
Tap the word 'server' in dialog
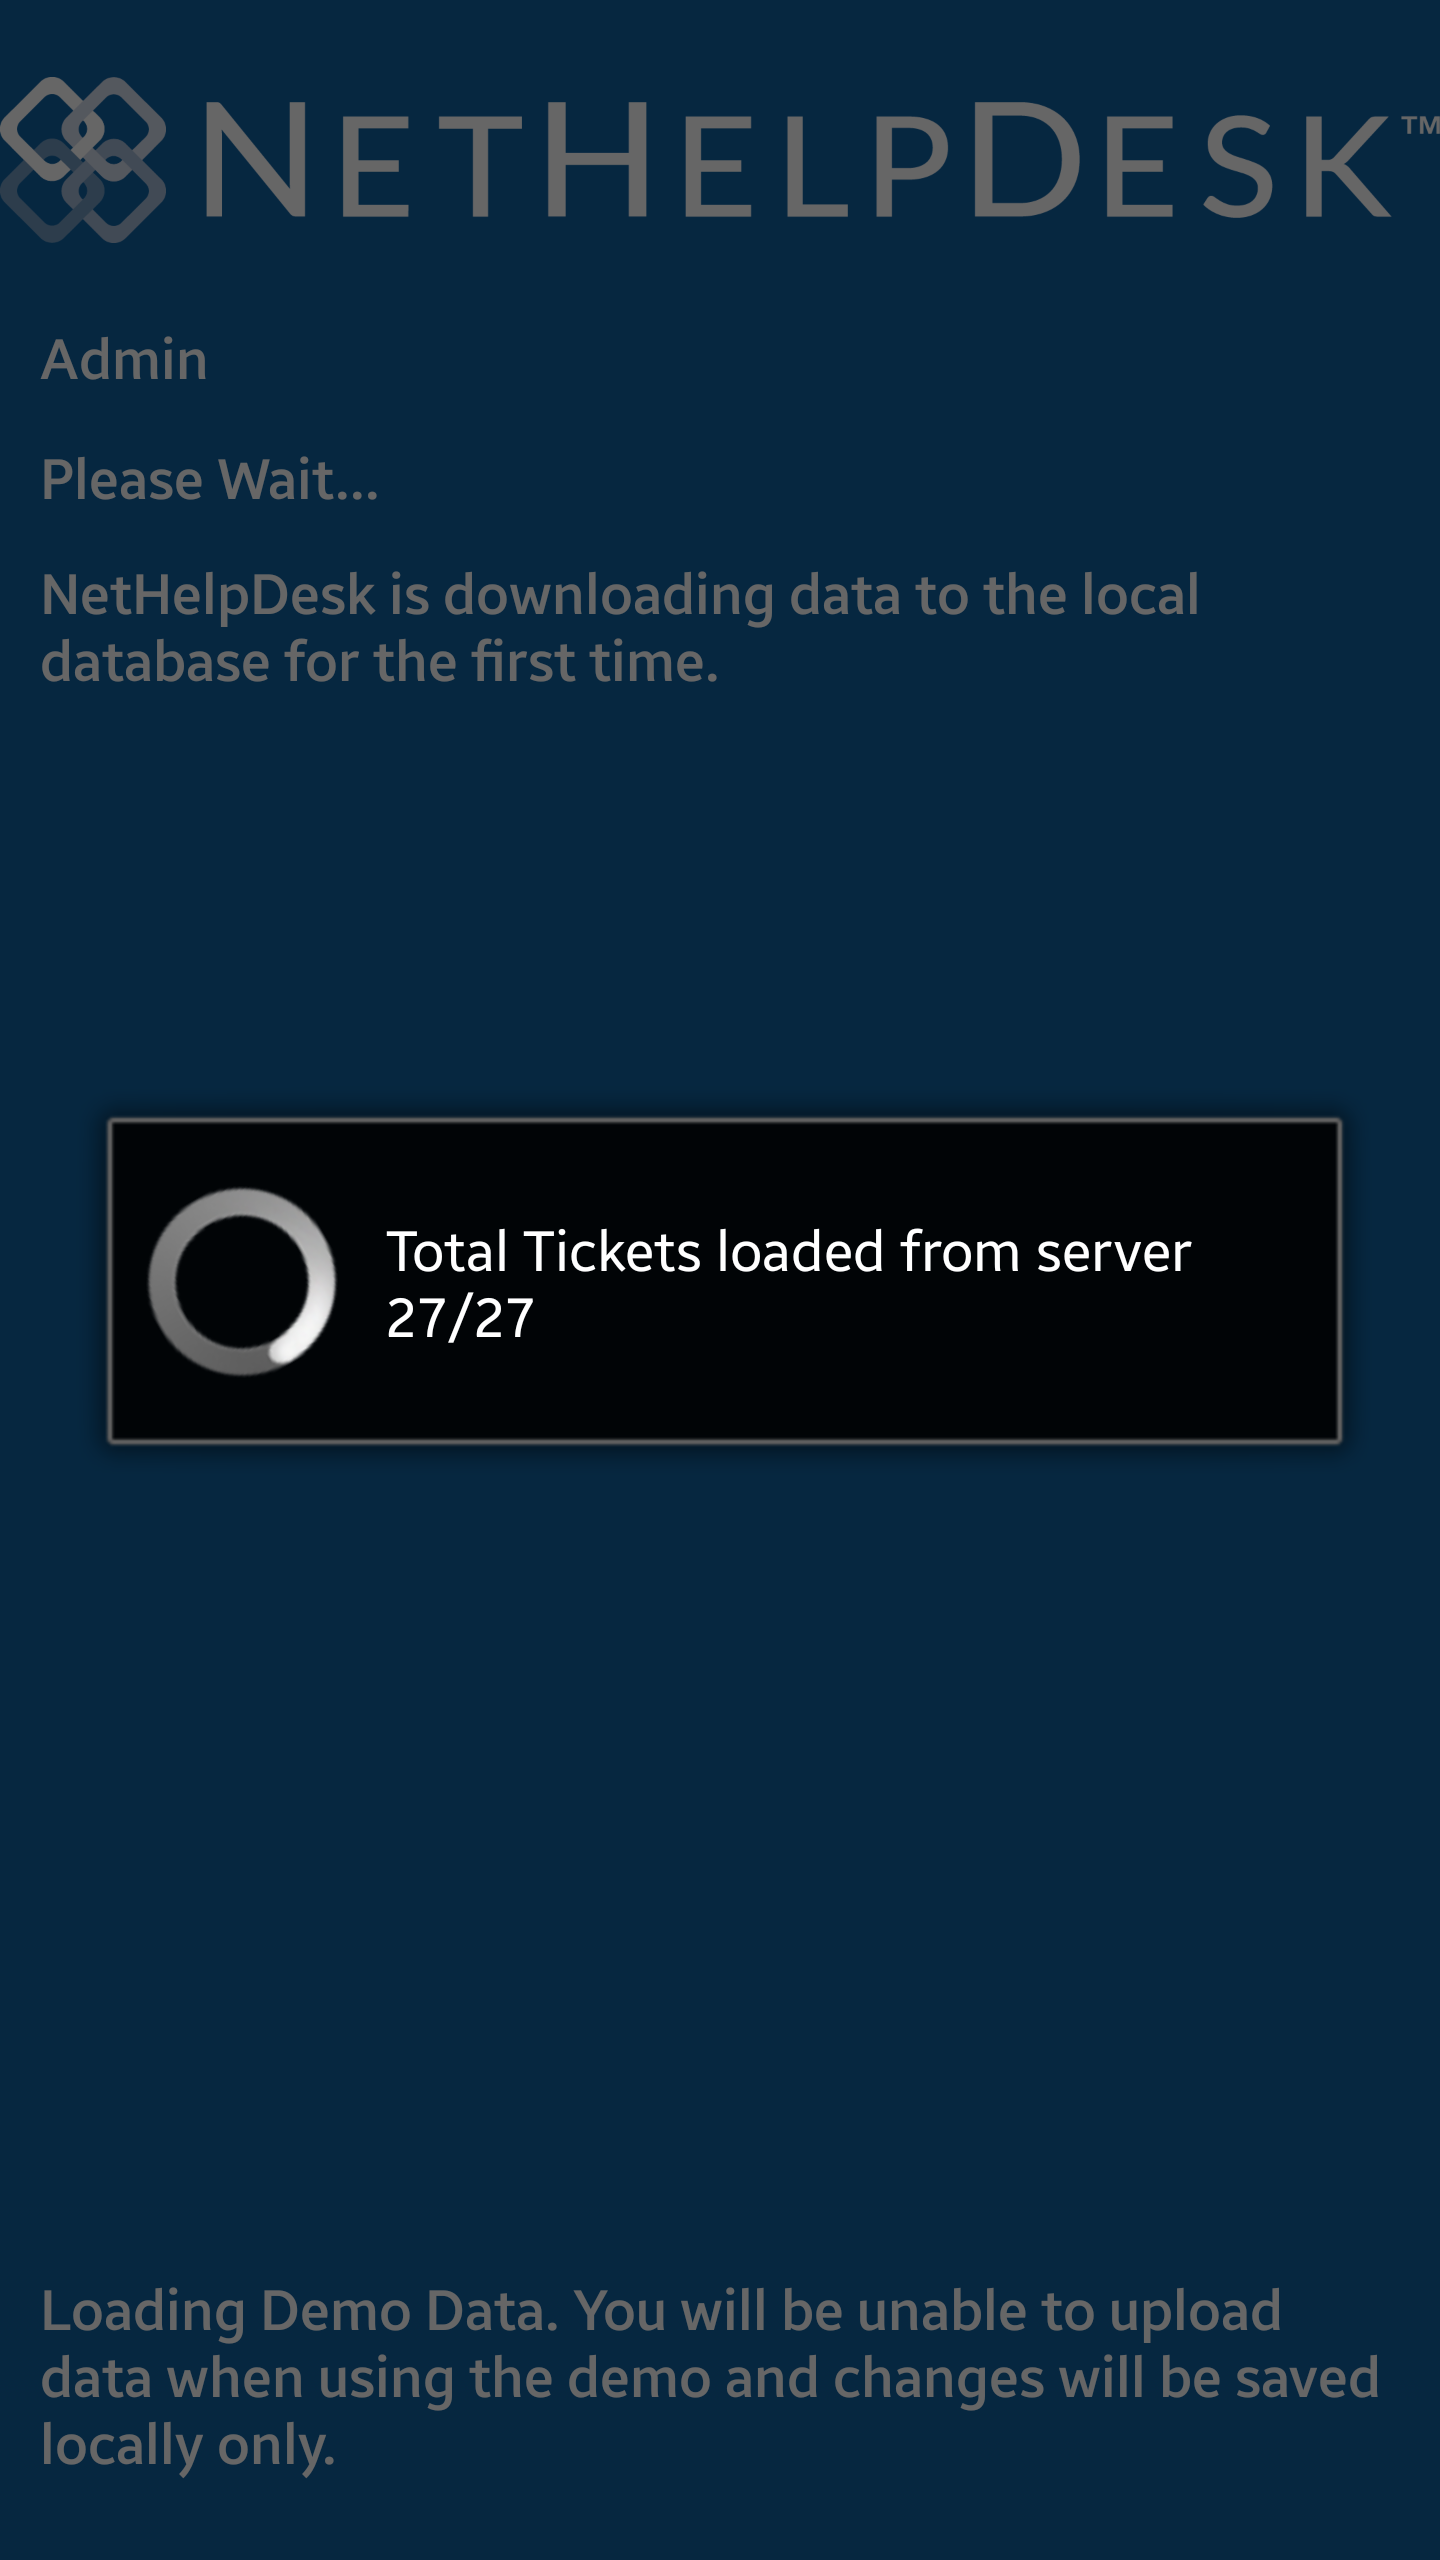1114,1254
